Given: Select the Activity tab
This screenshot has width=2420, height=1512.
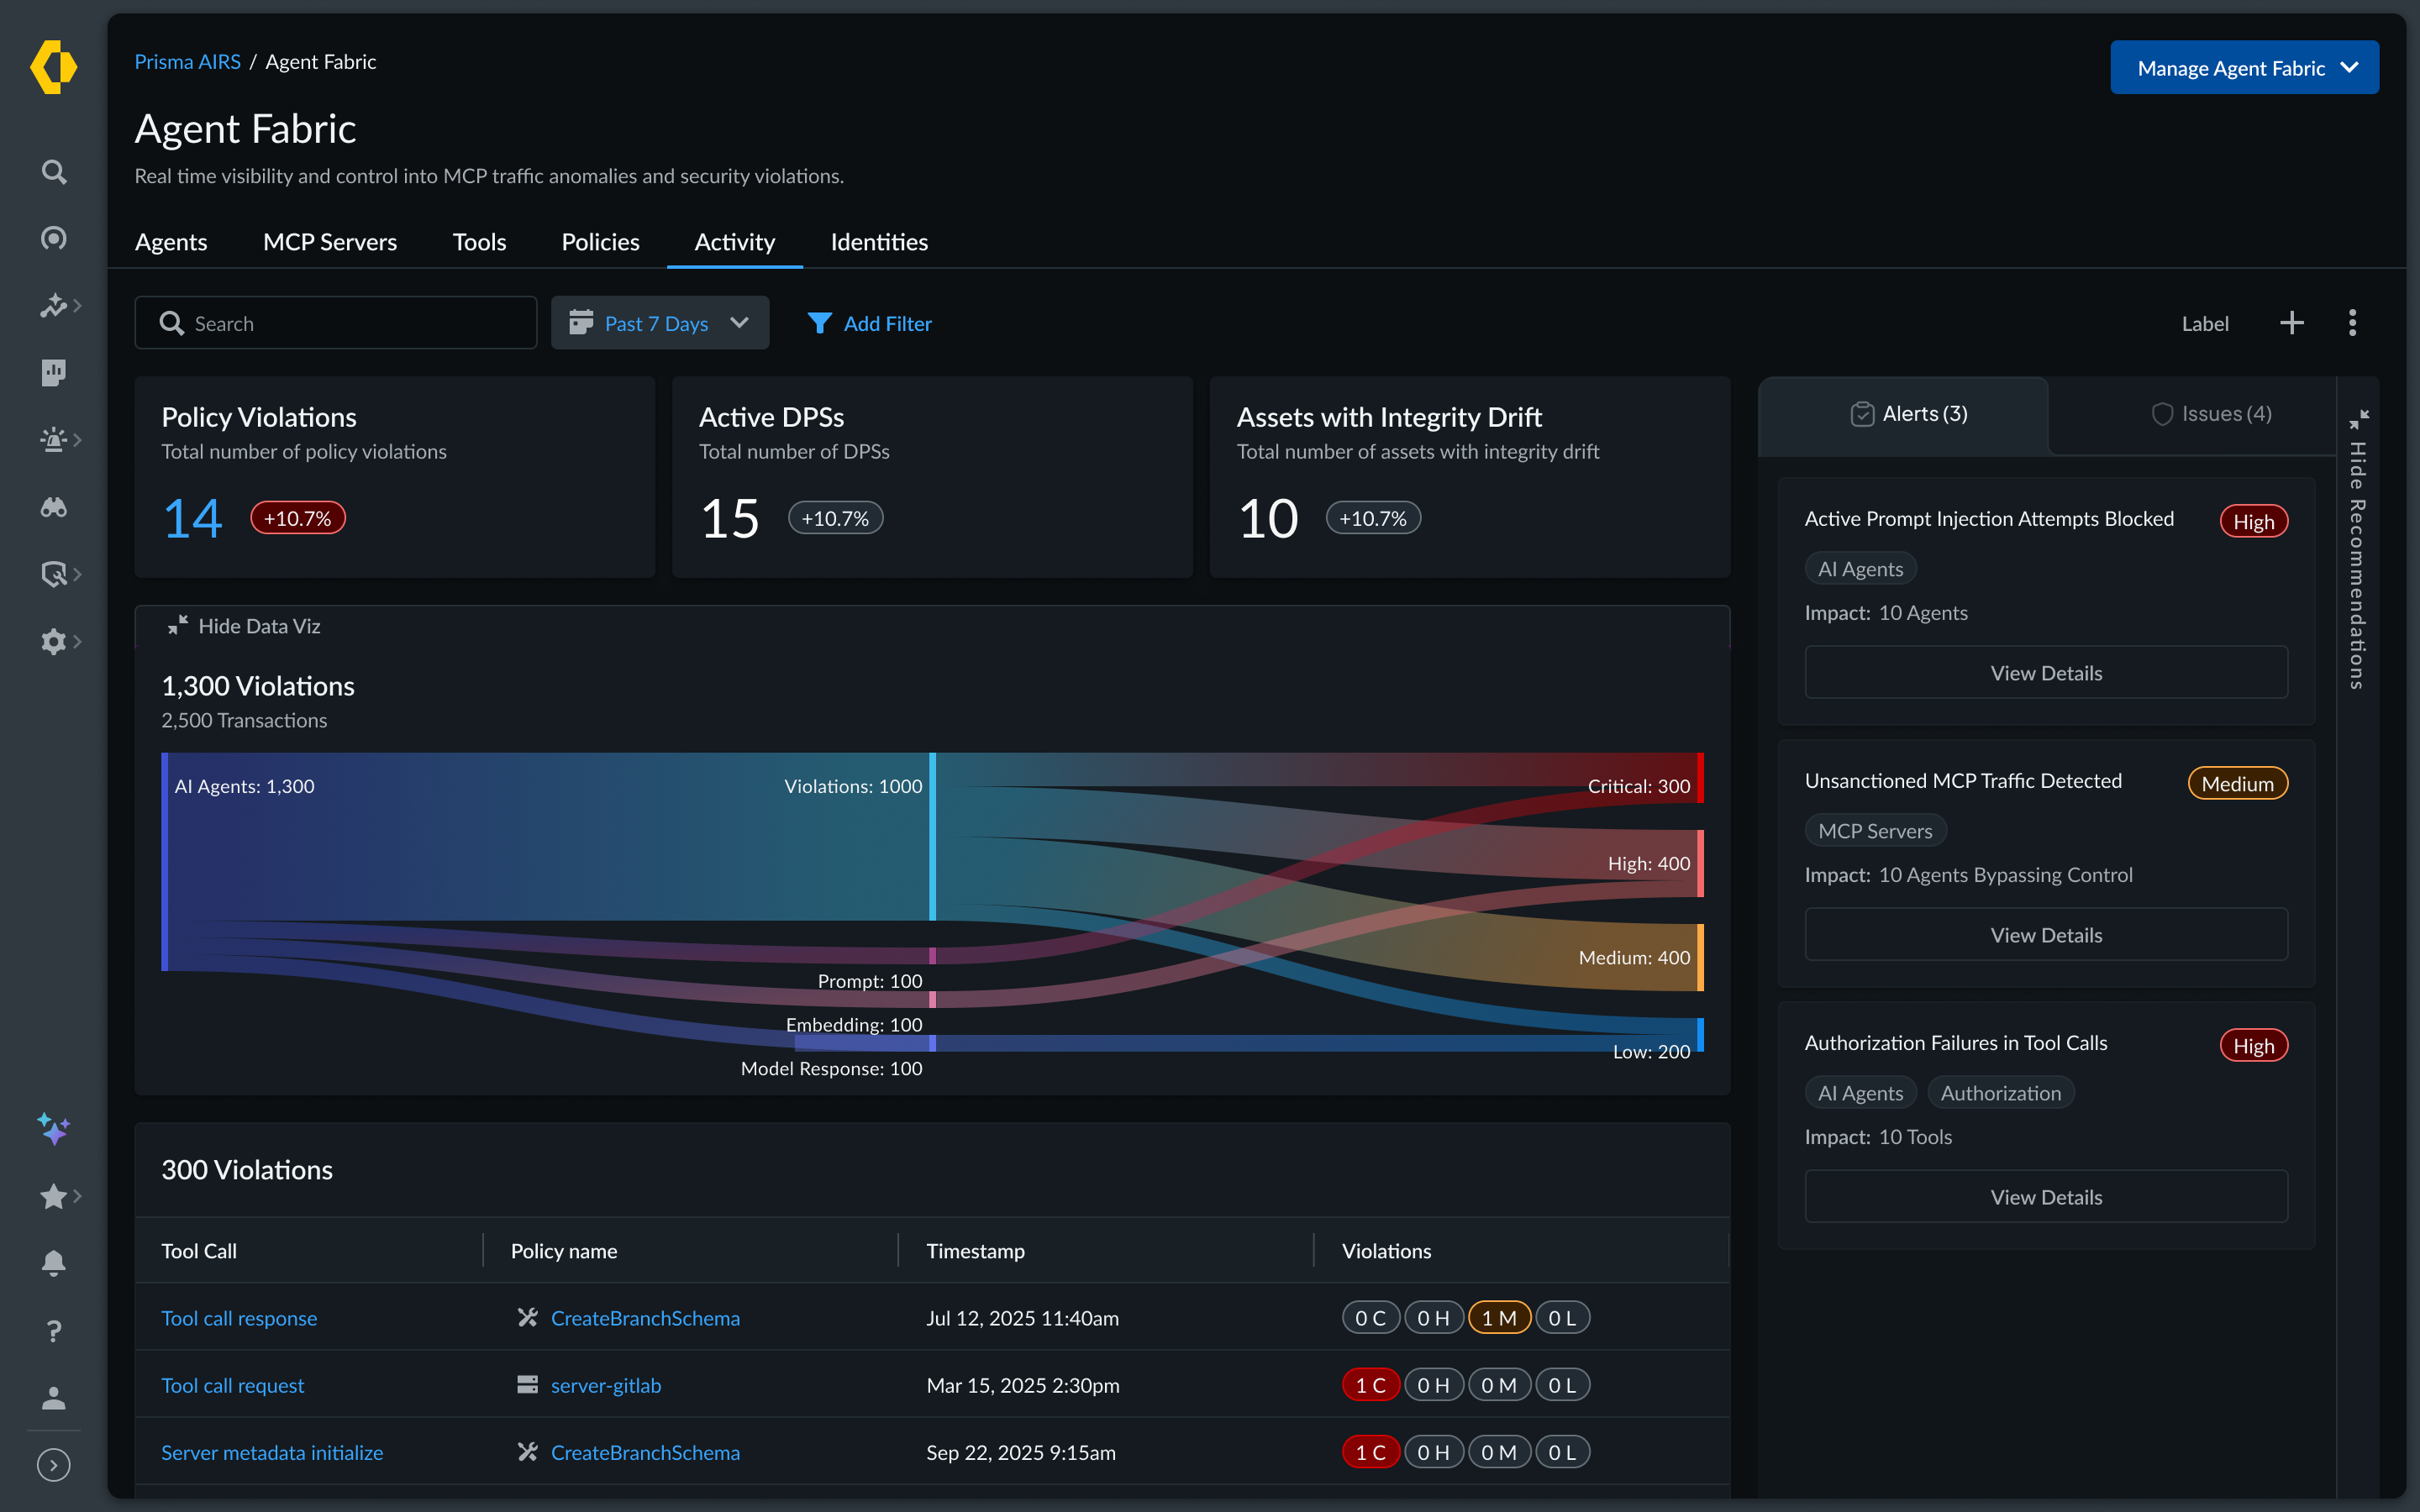Looking at the screenshot, I should point(735,242).
